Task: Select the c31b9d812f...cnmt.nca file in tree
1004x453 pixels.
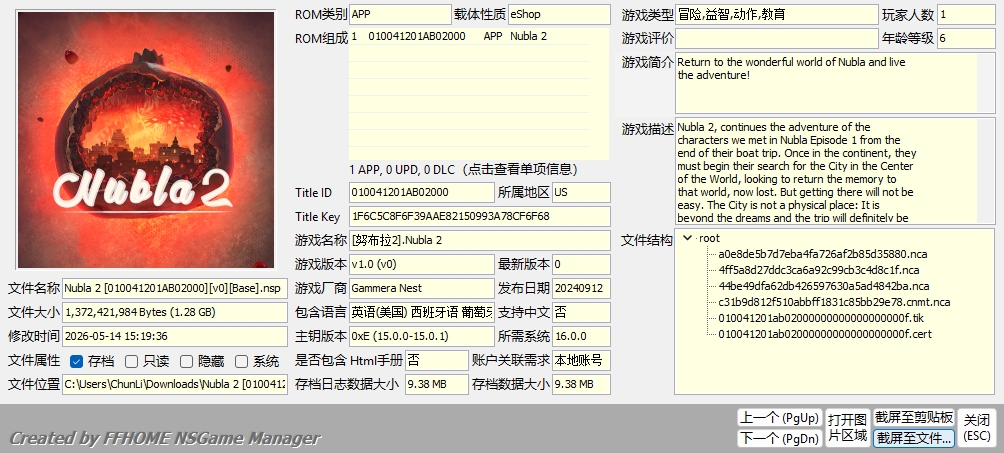Action: (x=834, y=302)
